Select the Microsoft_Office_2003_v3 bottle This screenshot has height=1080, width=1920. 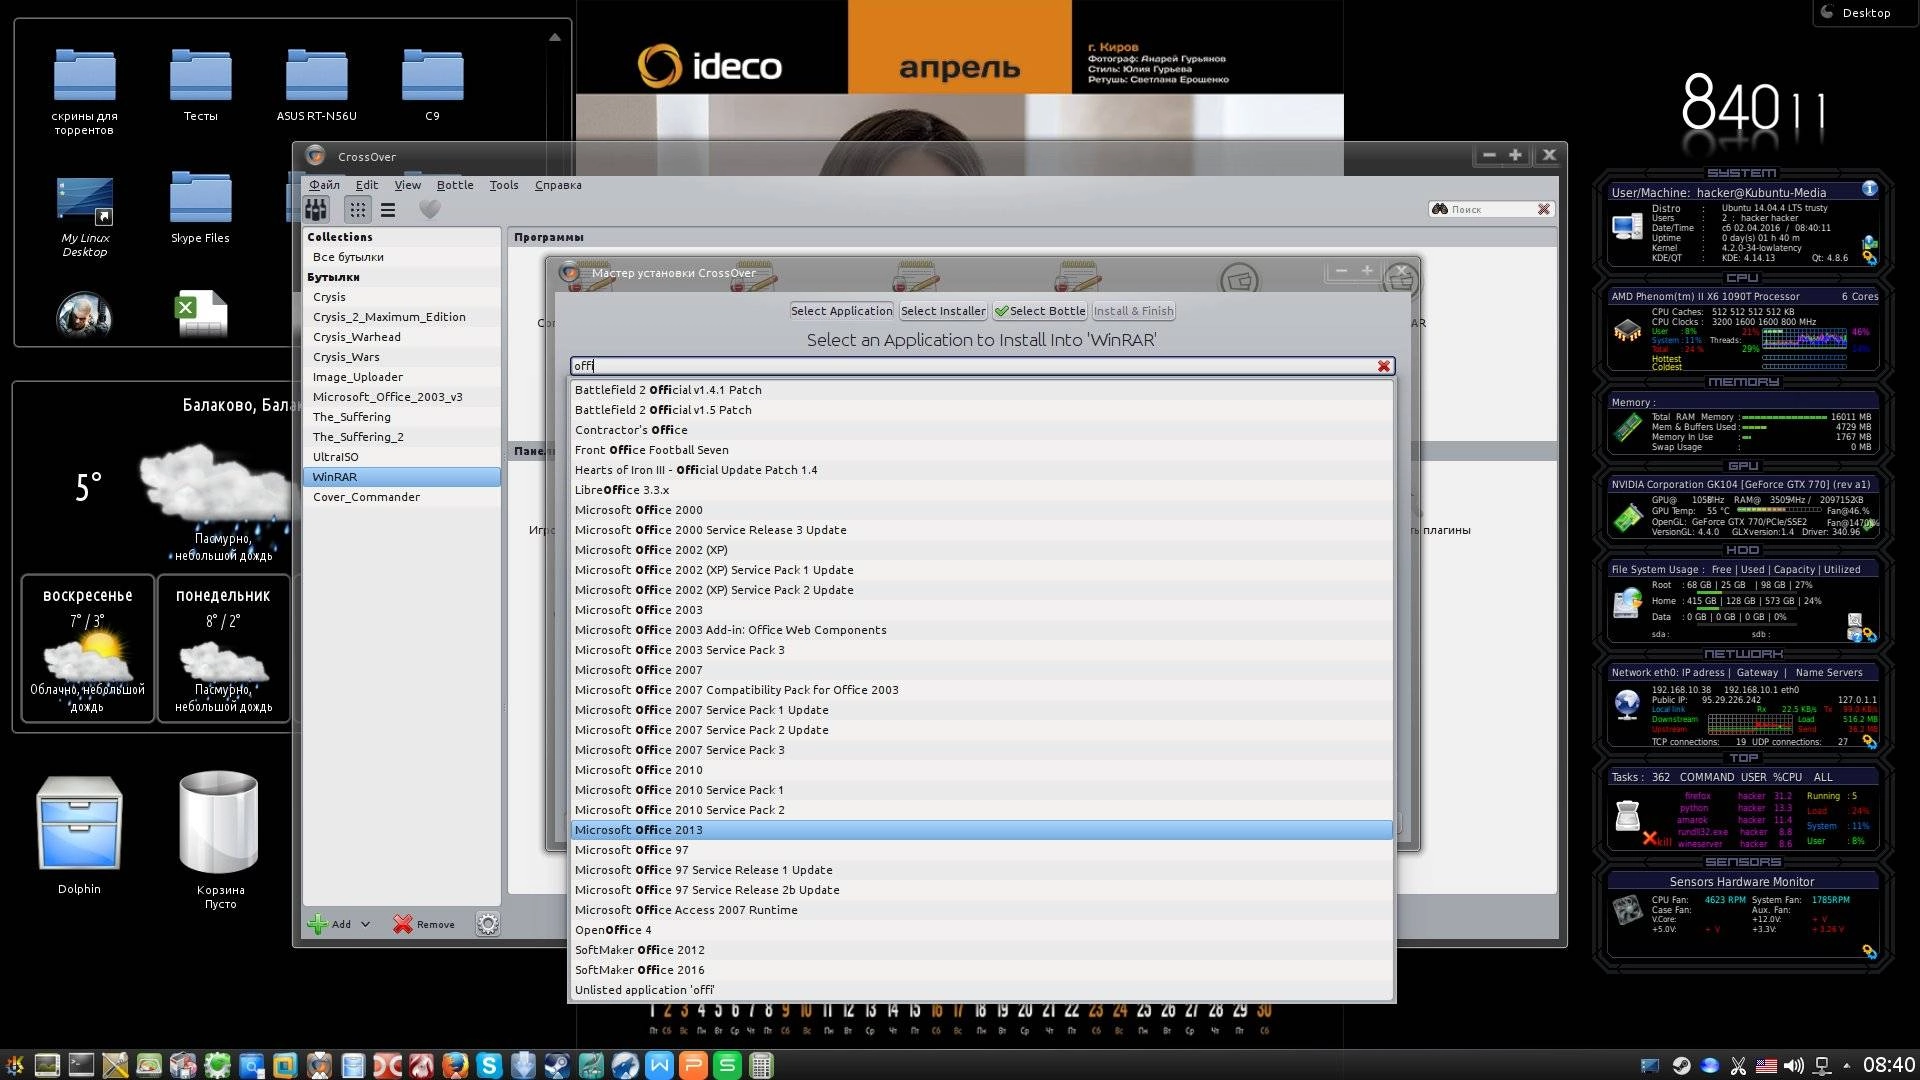(402, 397)
